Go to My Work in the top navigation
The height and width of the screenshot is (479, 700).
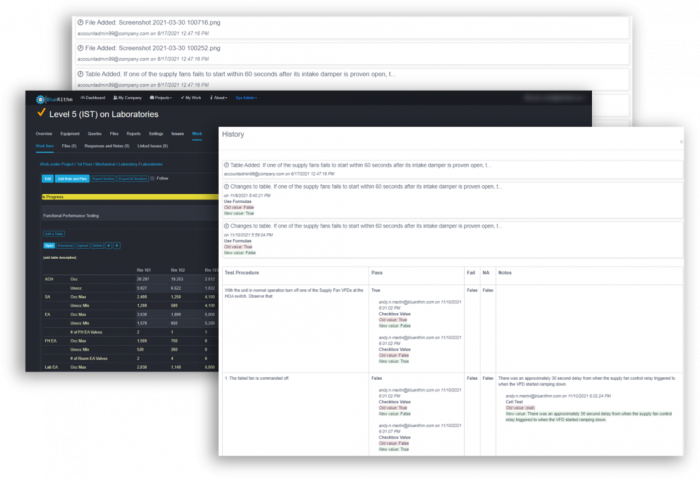point(191,98)
